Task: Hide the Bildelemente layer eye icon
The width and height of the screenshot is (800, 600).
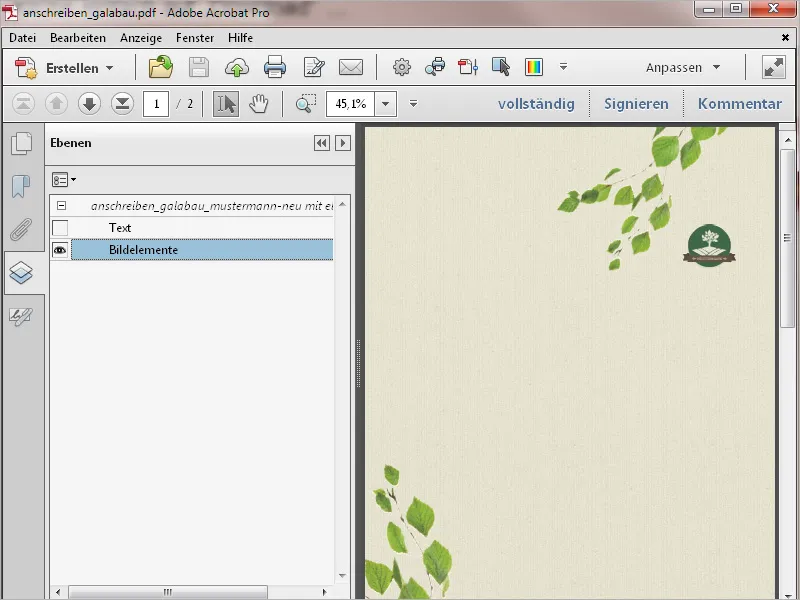Action: [60, 250]
